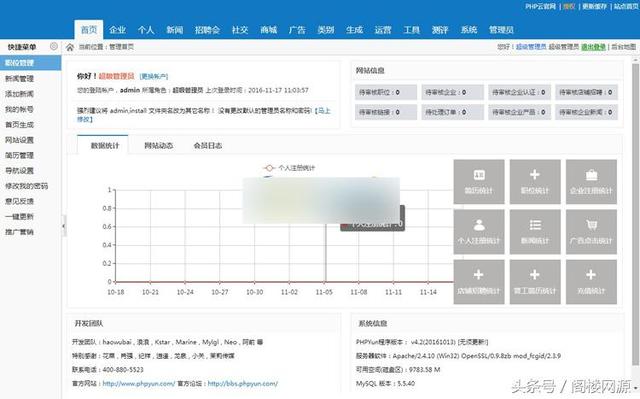Select 推广营销 in the quick menu
The height and width of the screenshot is (399, 640).
(19, 232)
